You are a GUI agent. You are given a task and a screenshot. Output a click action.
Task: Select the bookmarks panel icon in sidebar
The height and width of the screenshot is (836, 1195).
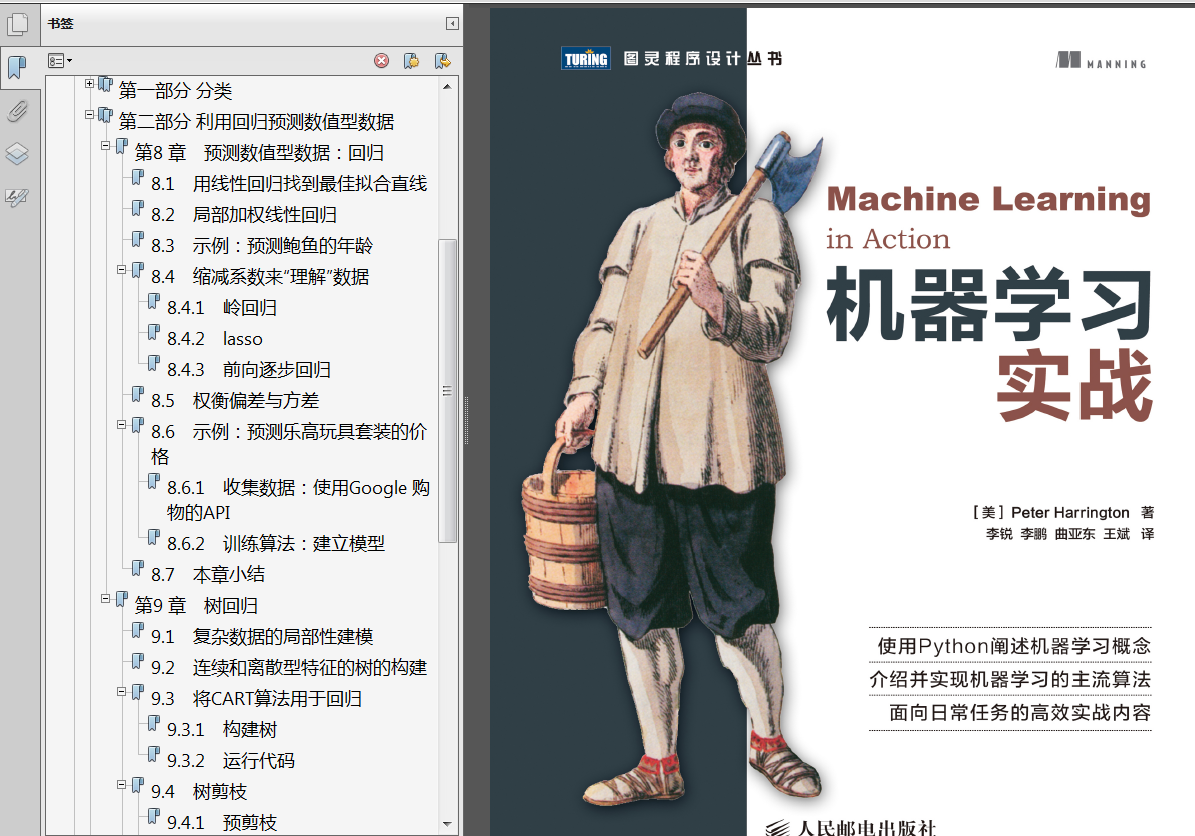pyautogui.click(x=17, y=67)
